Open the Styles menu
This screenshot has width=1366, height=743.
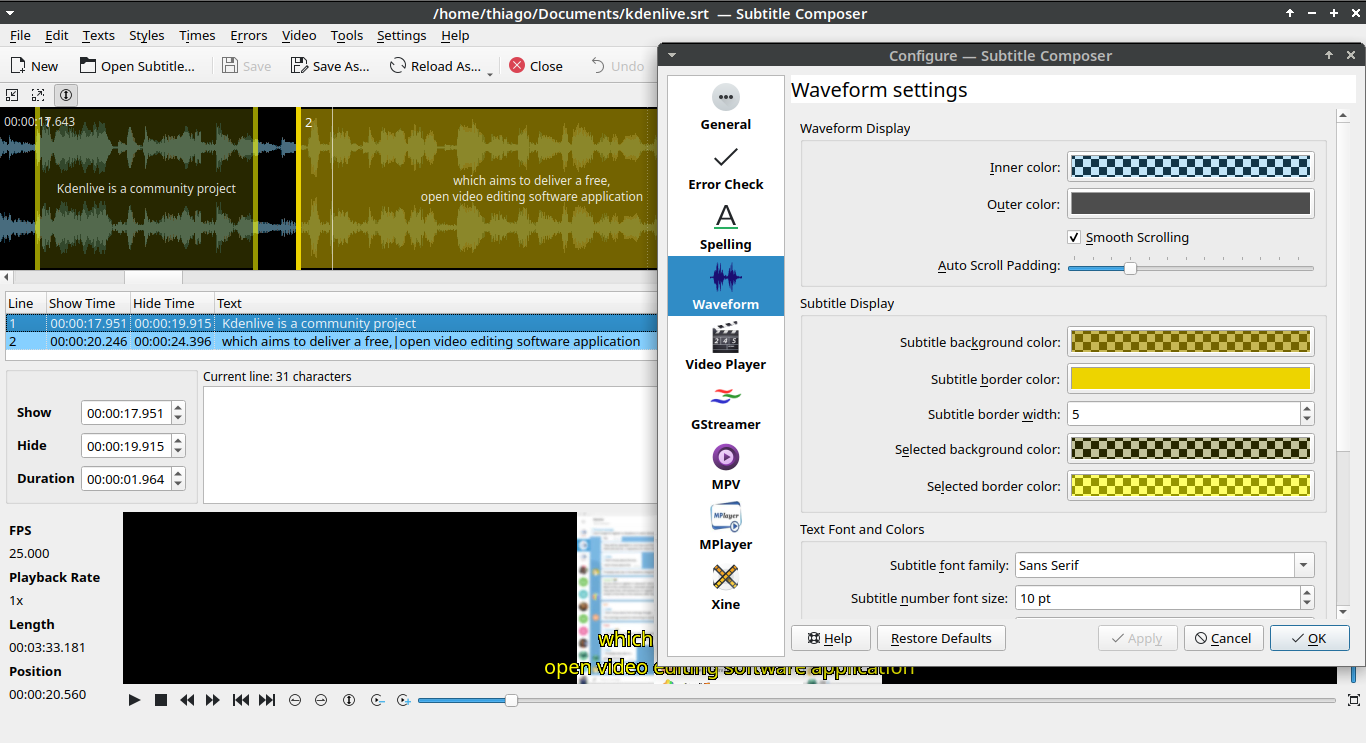(x=146, y=35)
